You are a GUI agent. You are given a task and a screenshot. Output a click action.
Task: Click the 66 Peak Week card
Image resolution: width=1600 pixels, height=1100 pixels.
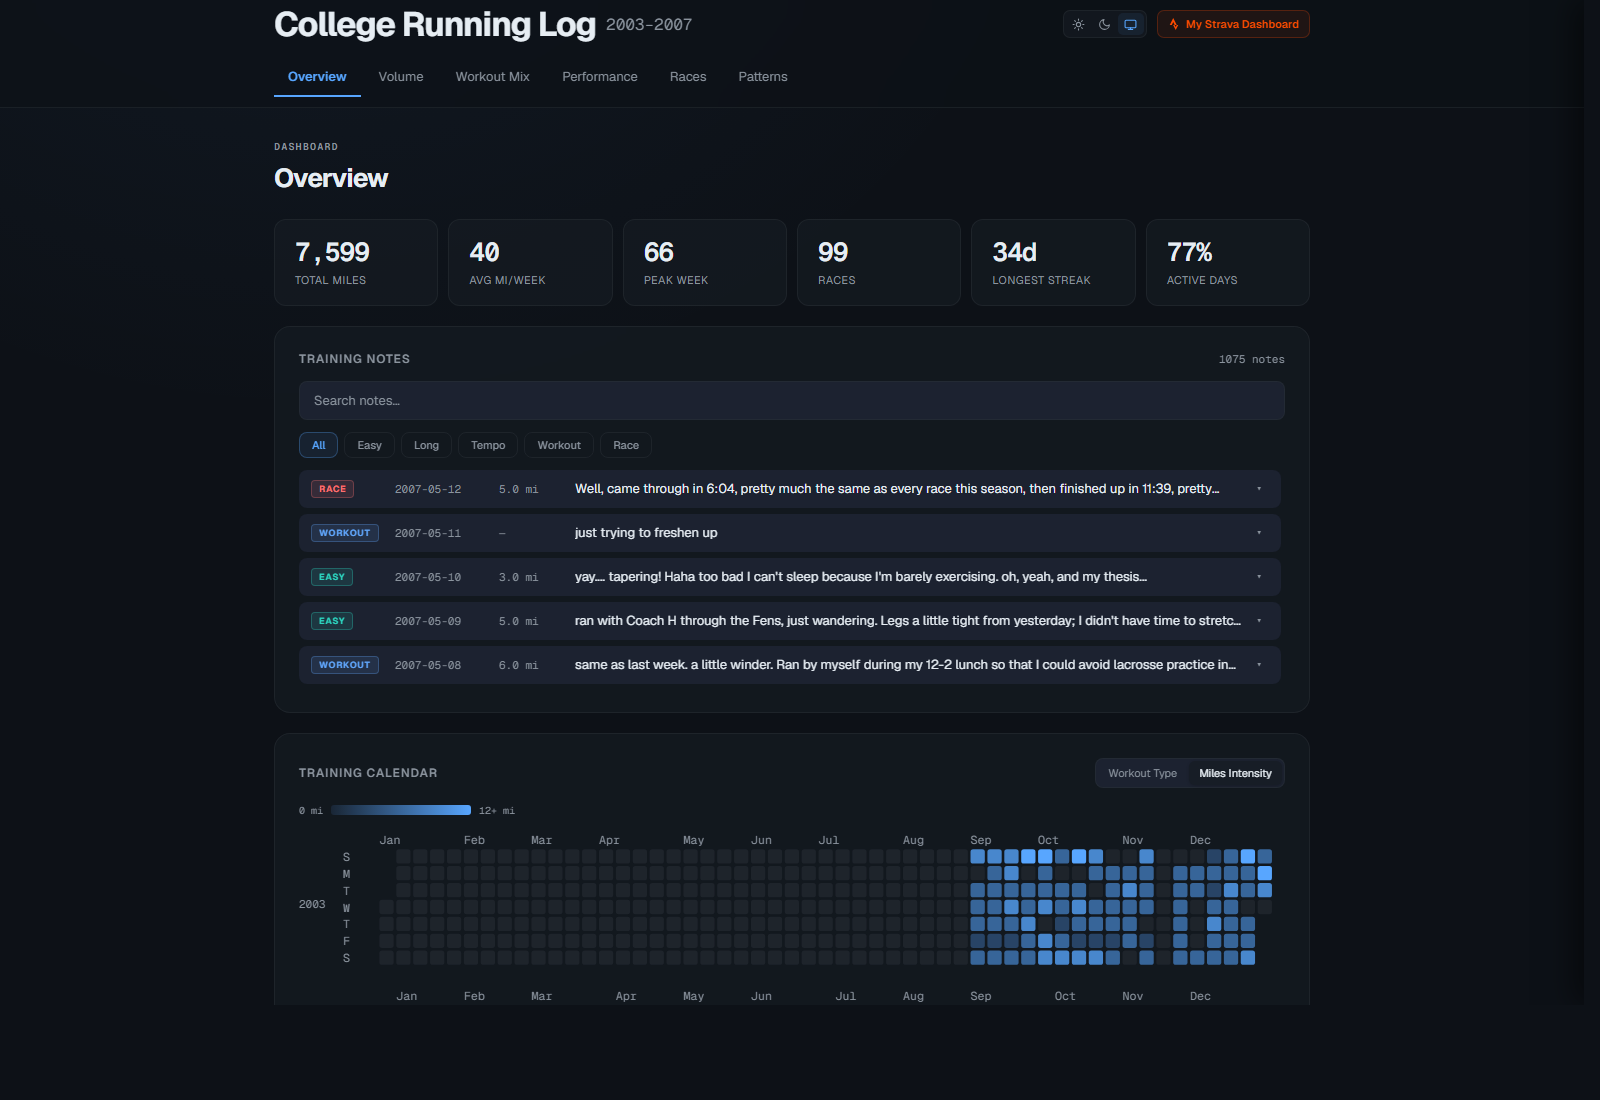[x=705, y=262]
